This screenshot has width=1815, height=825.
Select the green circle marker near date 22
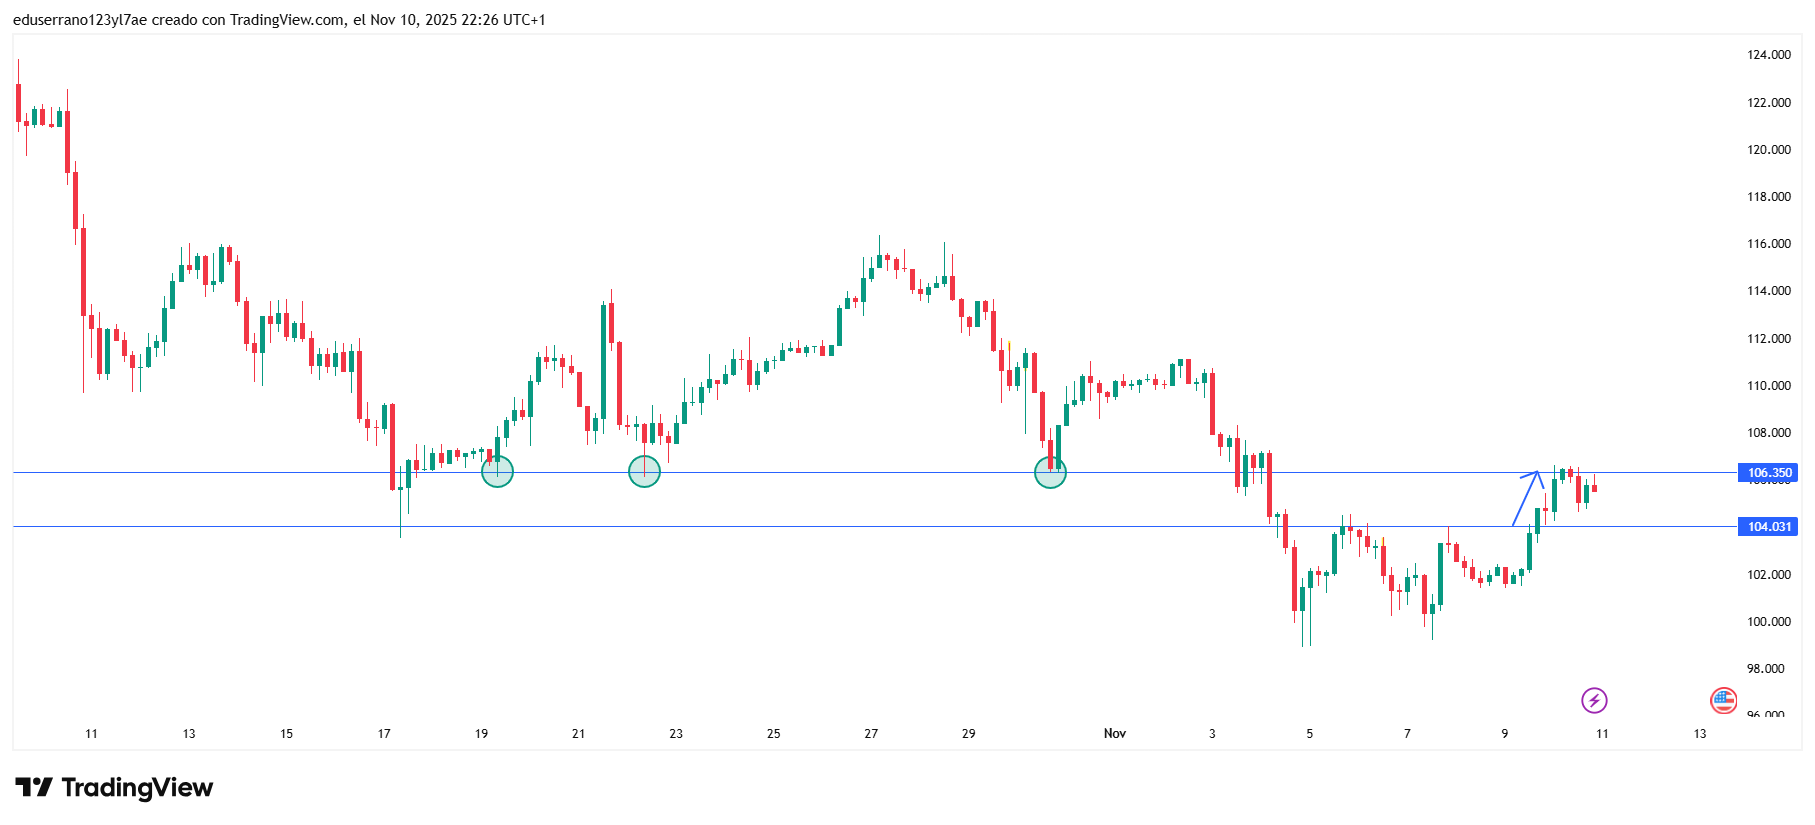644,471
